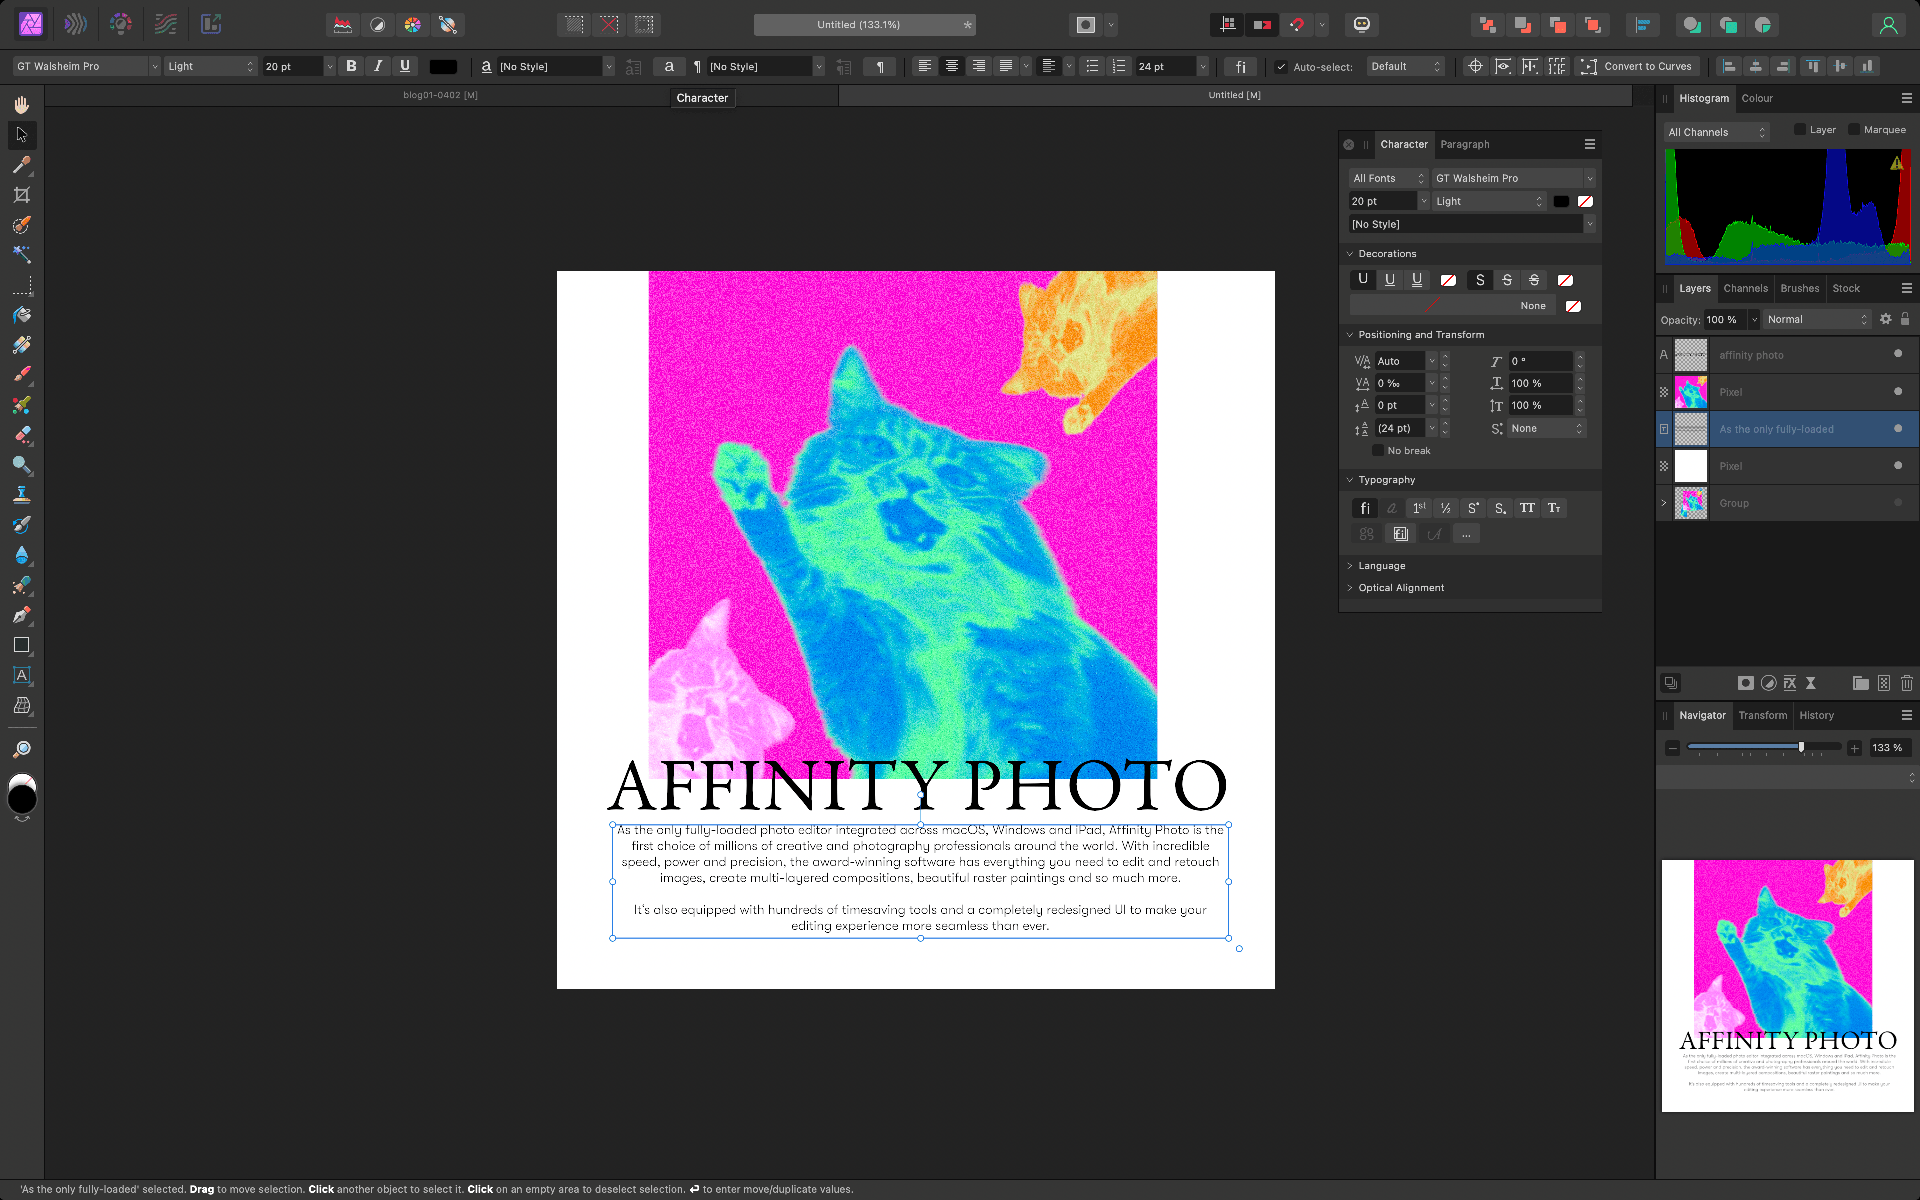Switch to Liquify Persona

coord(75,24)
